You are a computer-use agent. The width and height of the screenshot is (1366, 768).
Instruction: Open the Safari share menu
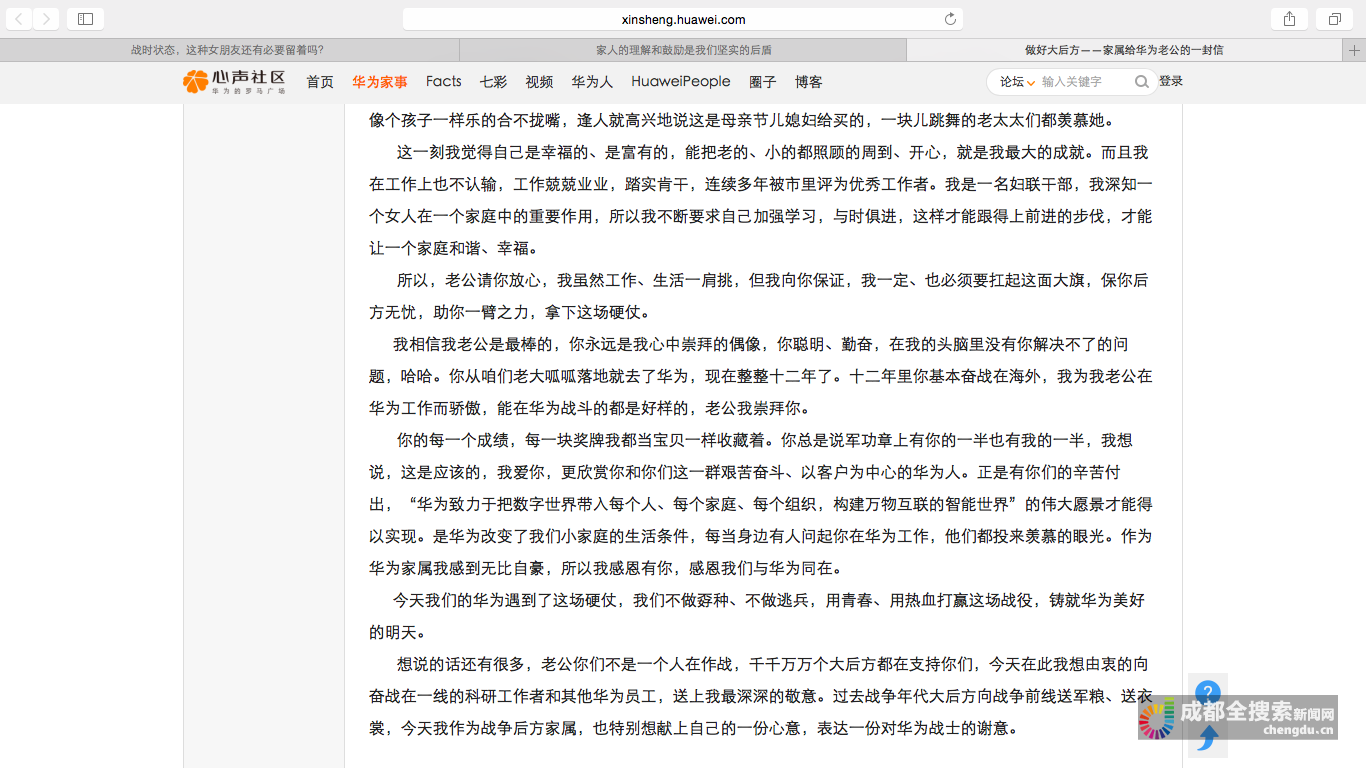pos(1289,19)
